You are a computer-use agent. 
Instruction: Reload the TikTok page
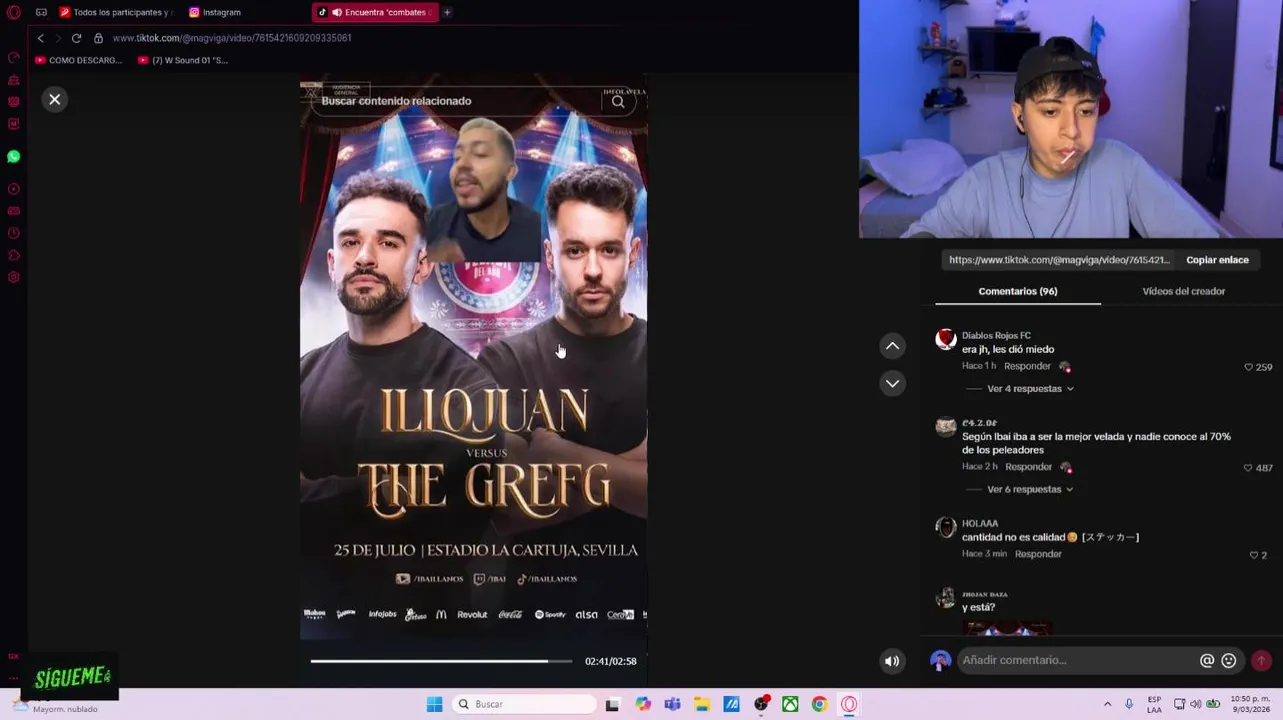pyautogui.click(x=76, y=38)
